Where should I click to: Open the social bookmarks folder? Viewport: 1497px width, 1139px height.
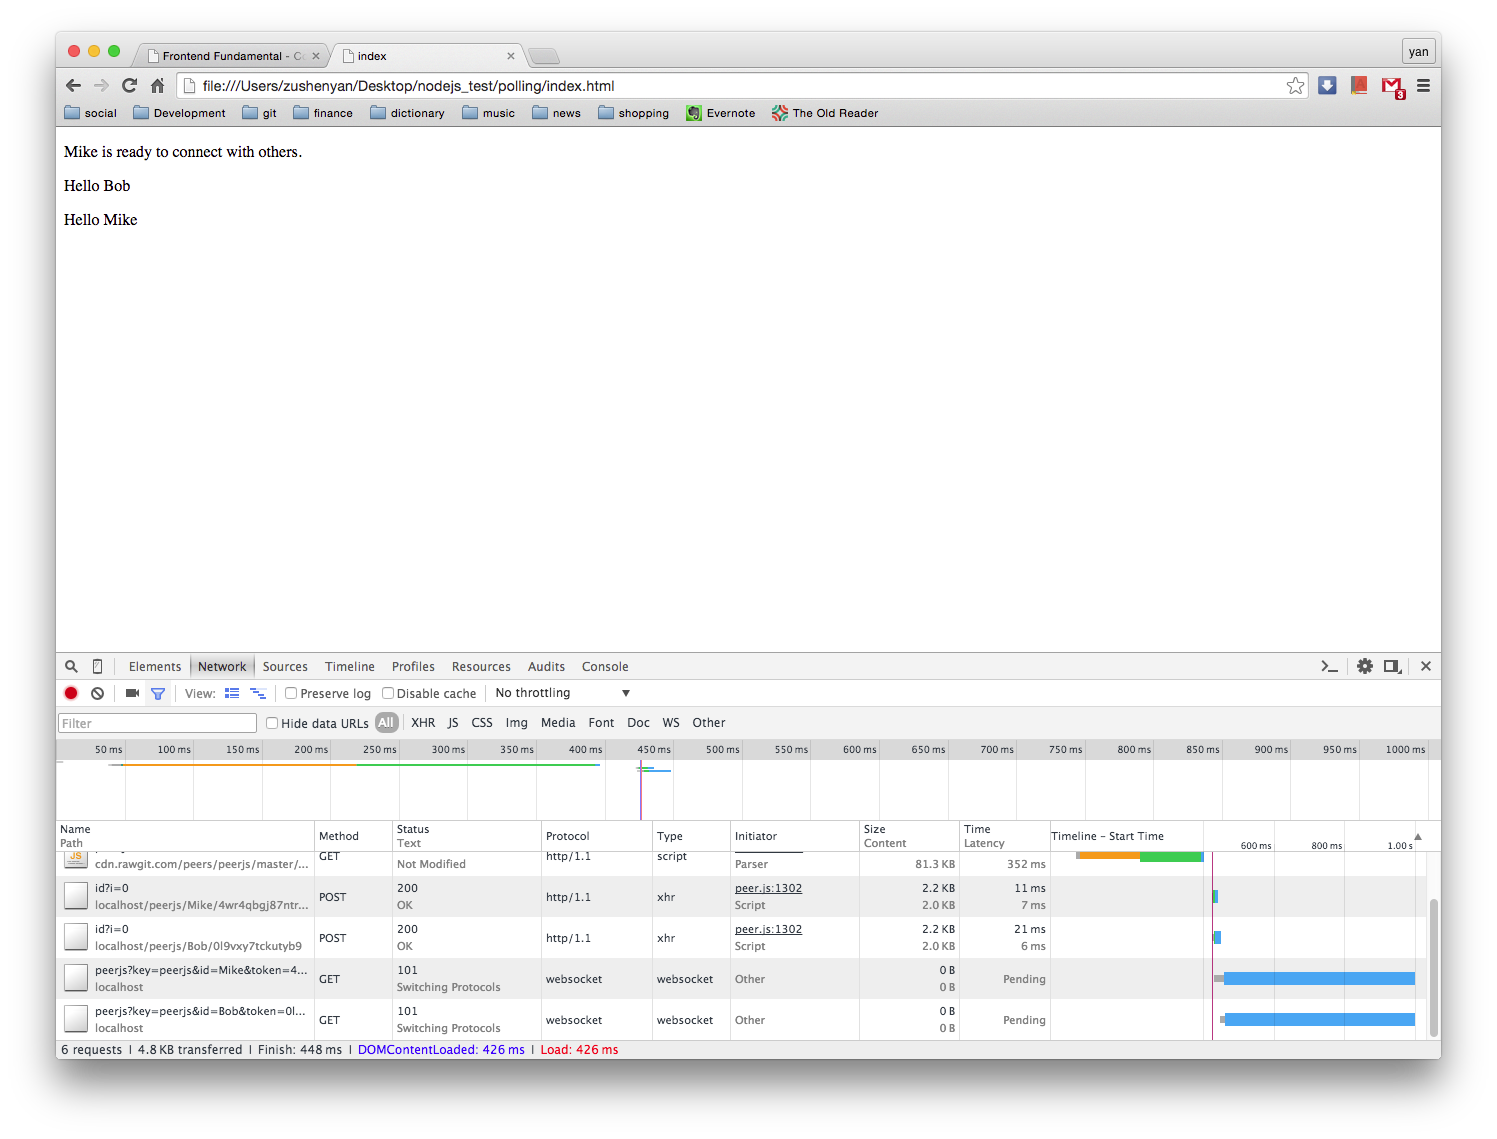pos(90,113)
